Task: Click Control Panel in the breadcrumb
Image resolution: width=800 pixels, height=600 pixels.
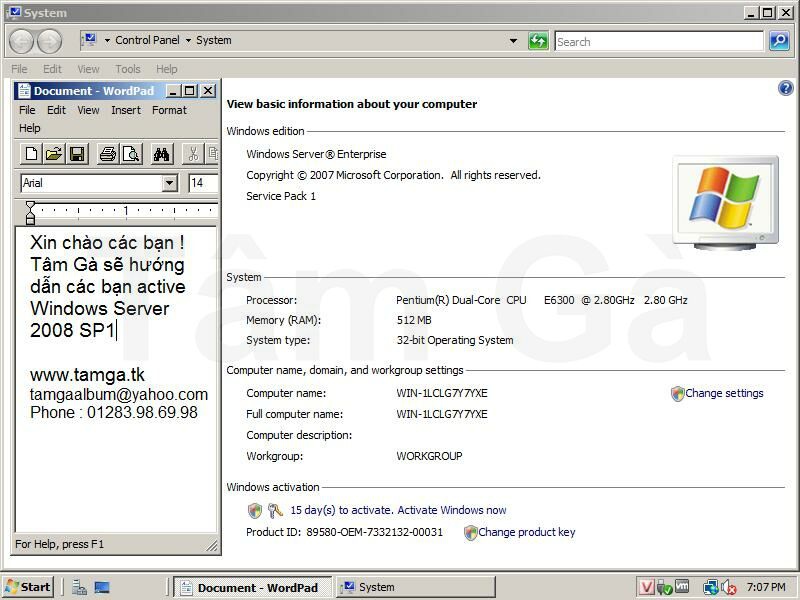Action: pos(147,40)
